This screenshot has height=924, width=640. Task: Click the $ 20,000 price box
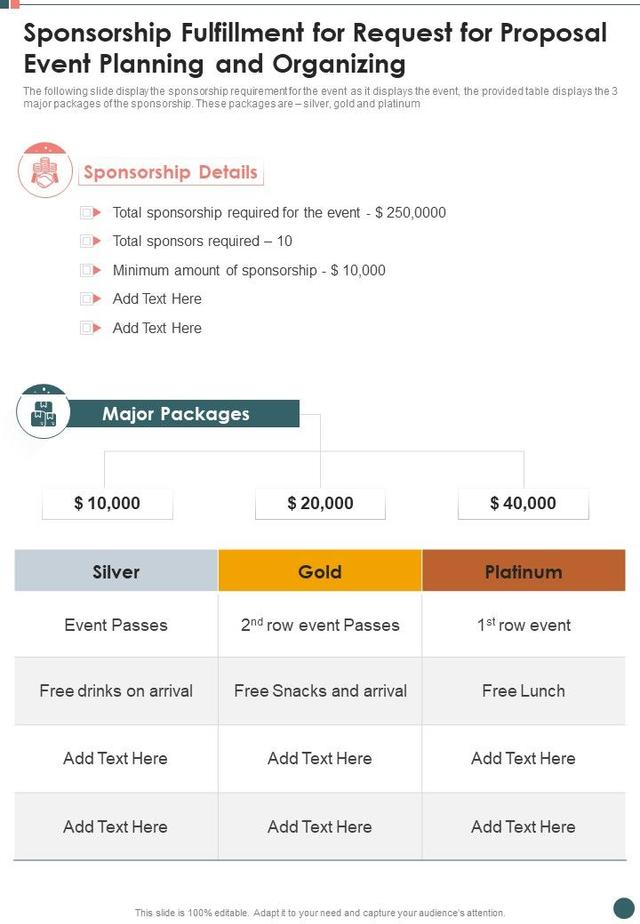(x=320, y=503)
